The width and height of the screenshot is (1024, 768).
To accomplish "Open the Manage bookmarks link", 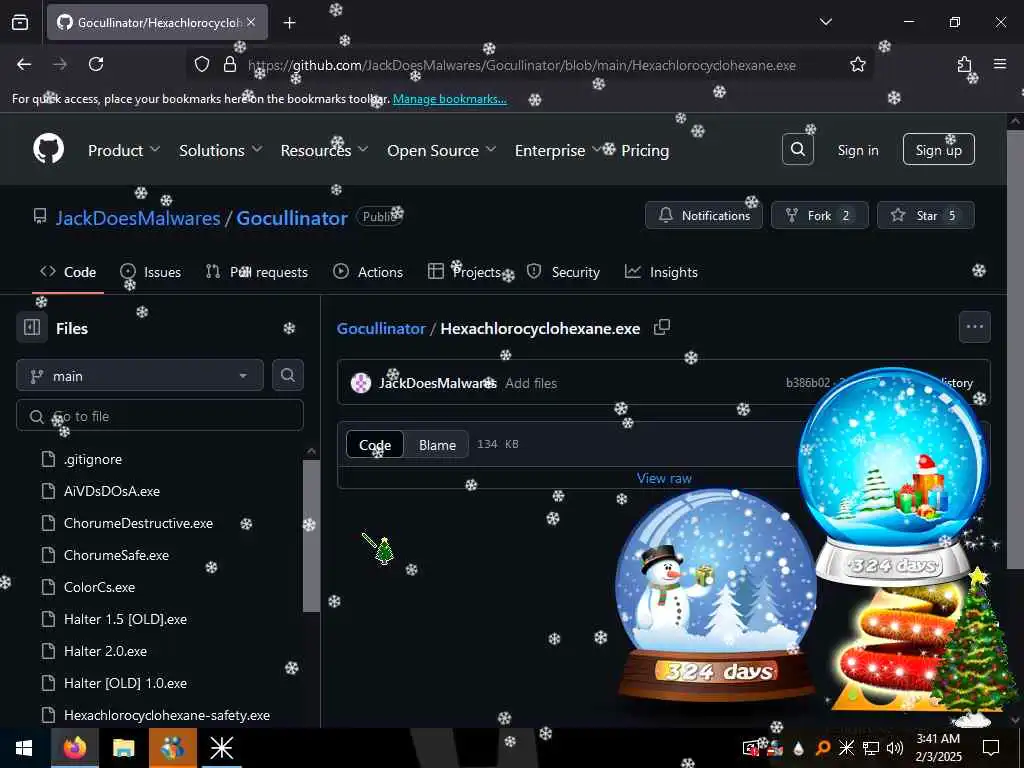I will (x=449, y=99).
